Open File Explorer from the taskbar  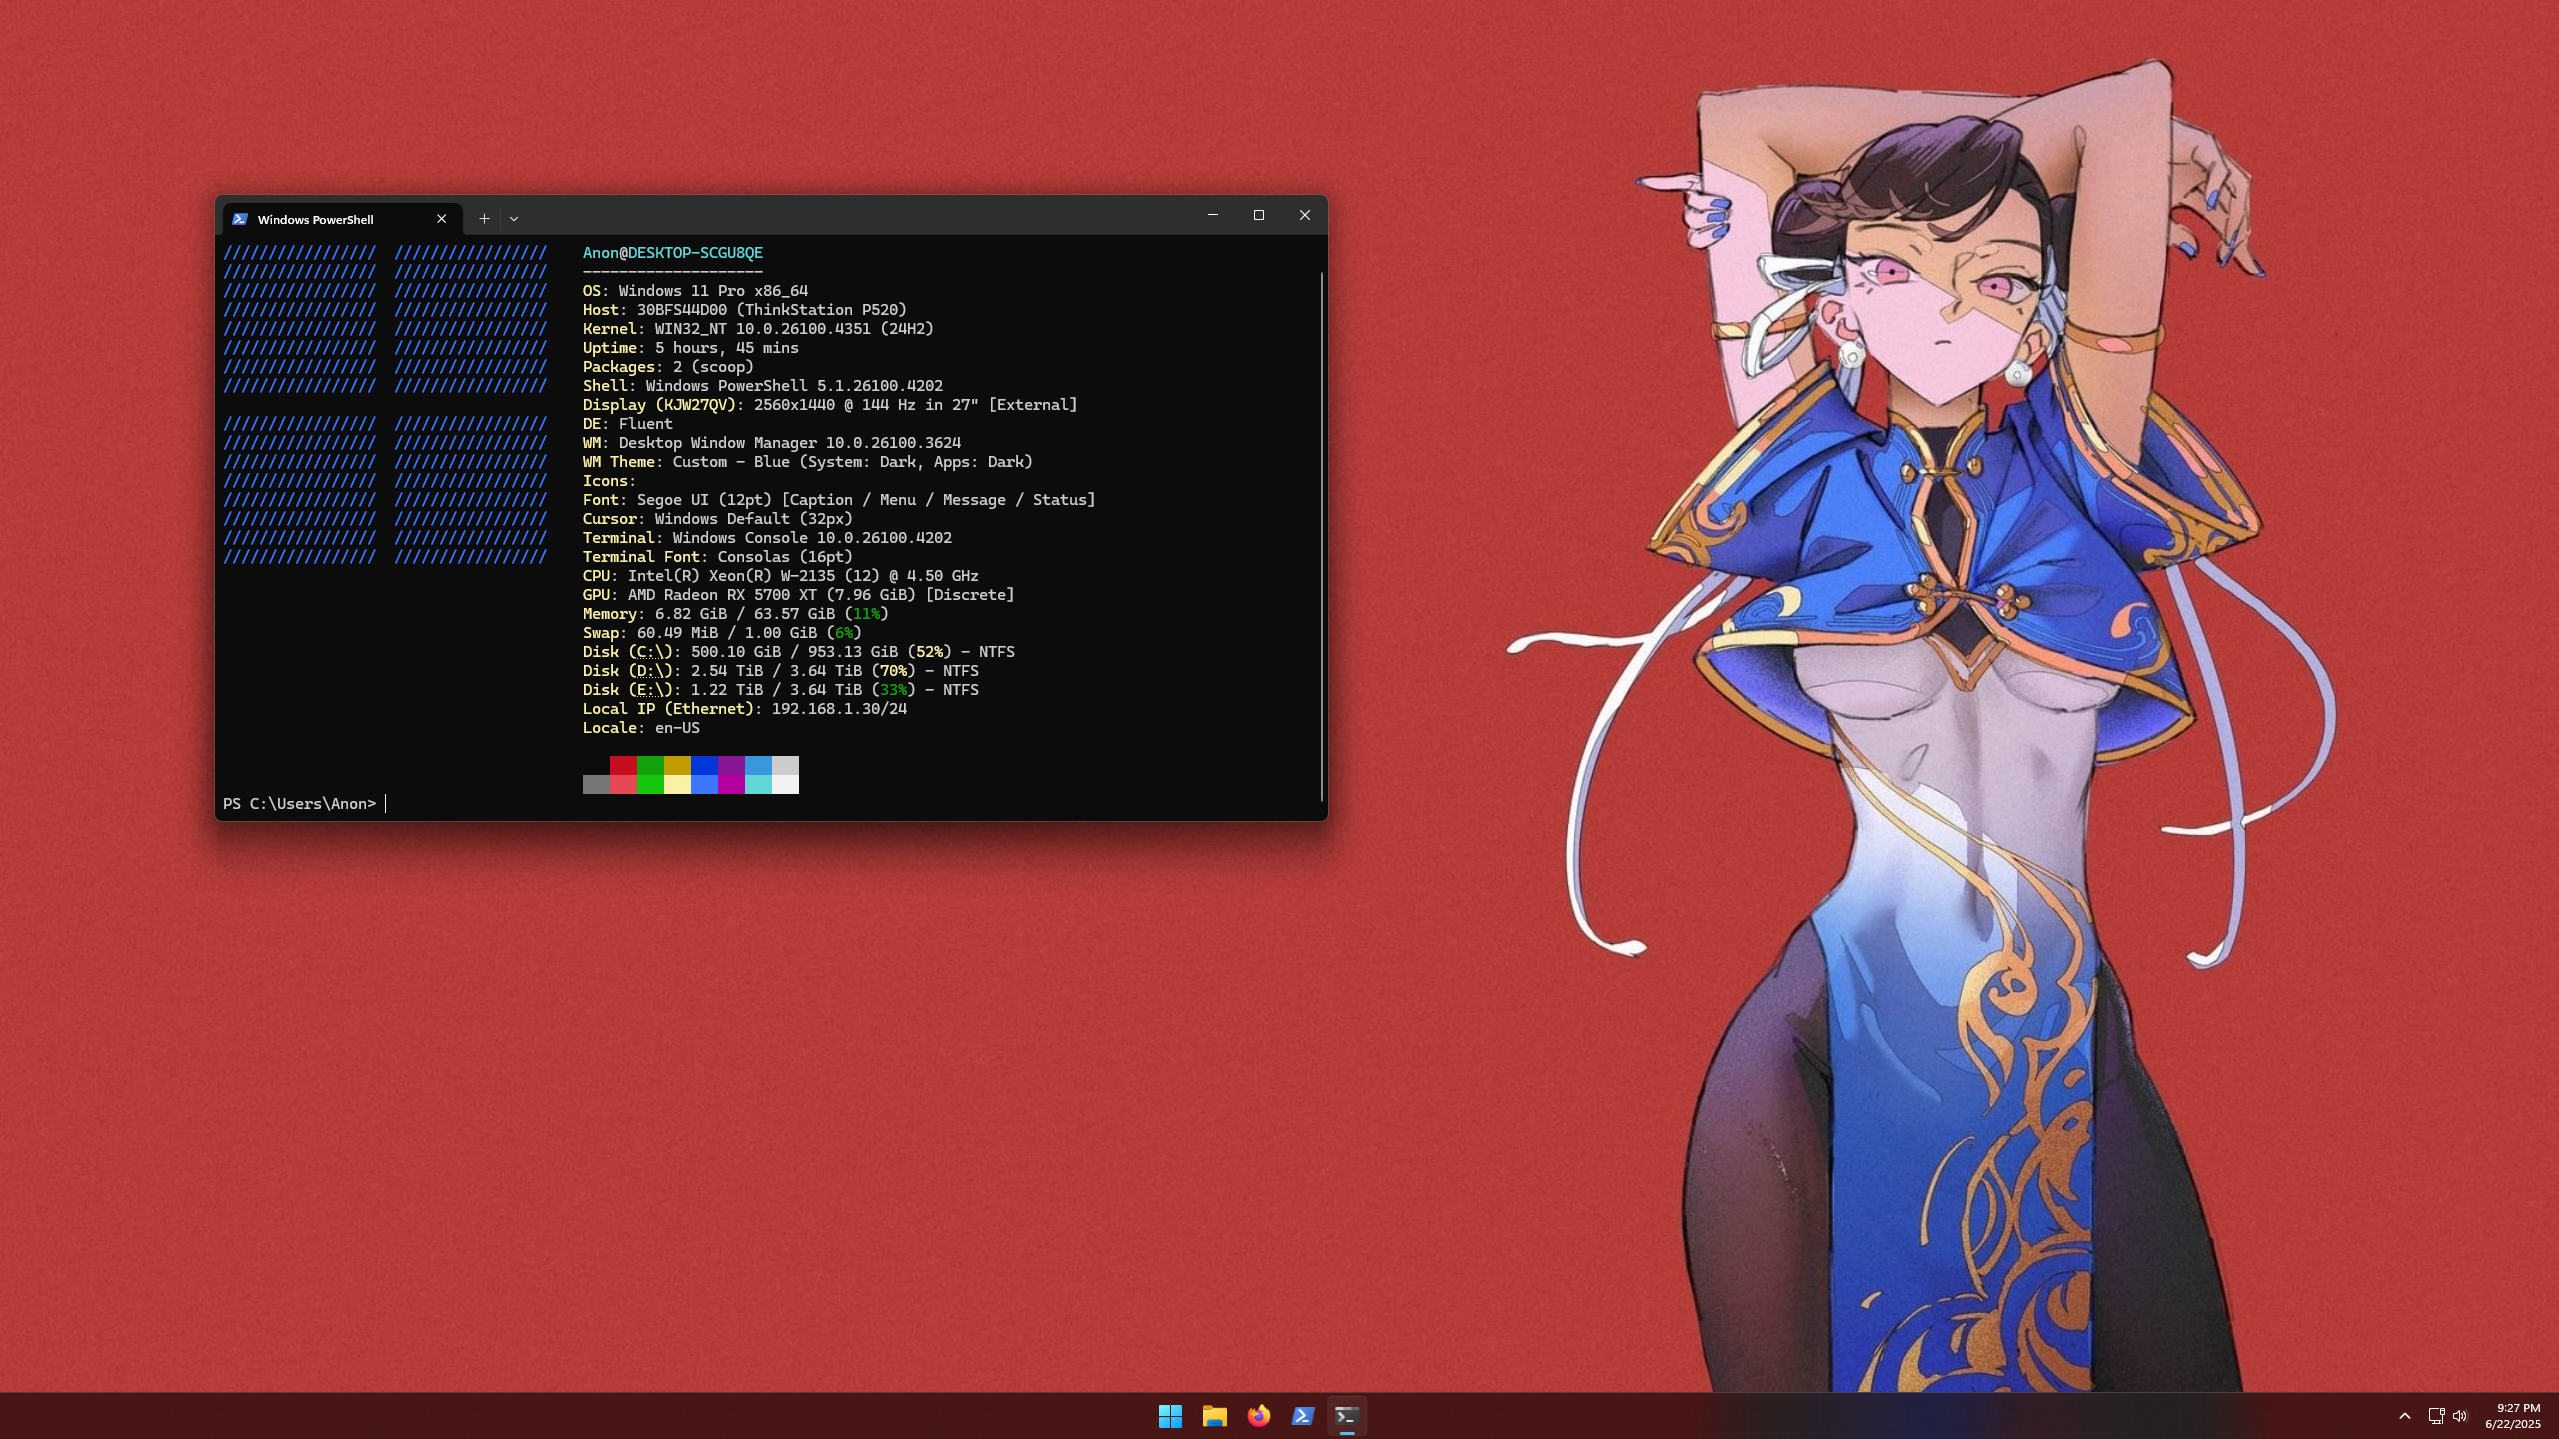1214,1416
